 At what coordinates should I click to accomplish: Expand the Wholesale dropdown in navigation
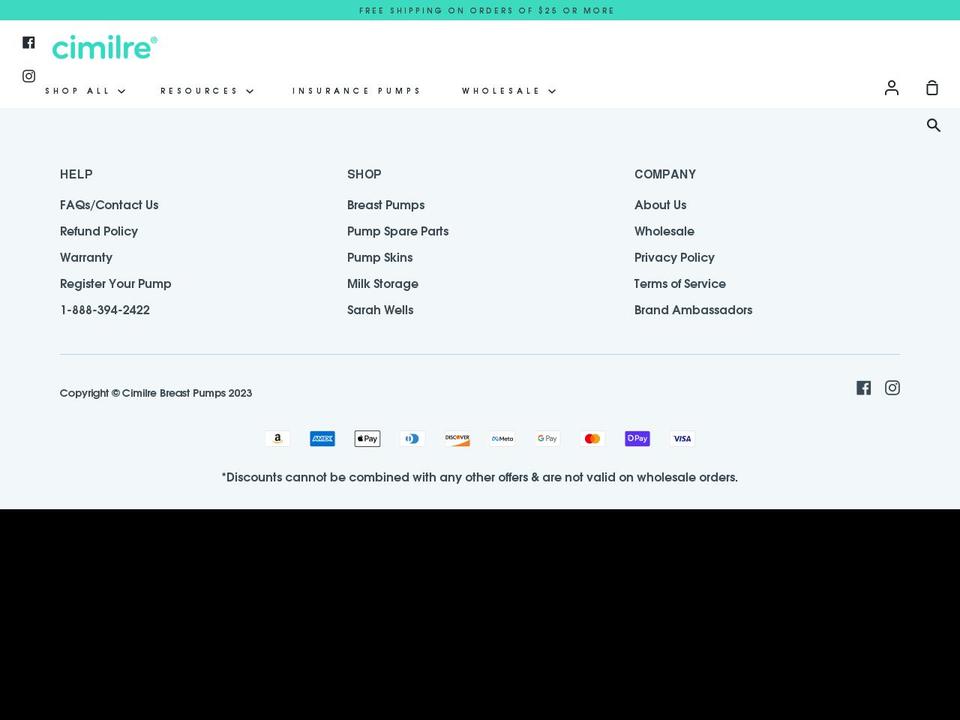pyautogui.click(x=509, y=91)
